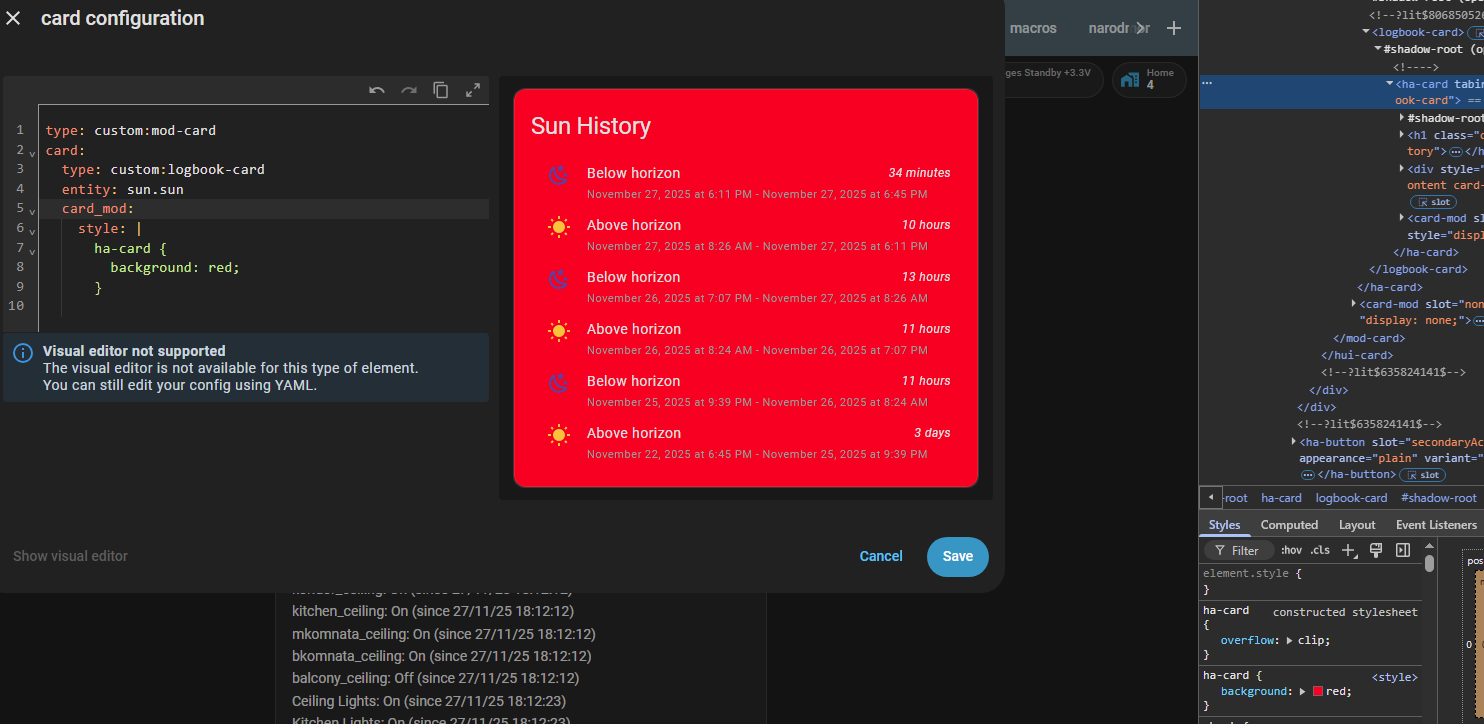Toggle the computed styles sidebar icon
Viewport: 1484px width, 724px height.
1403,550
